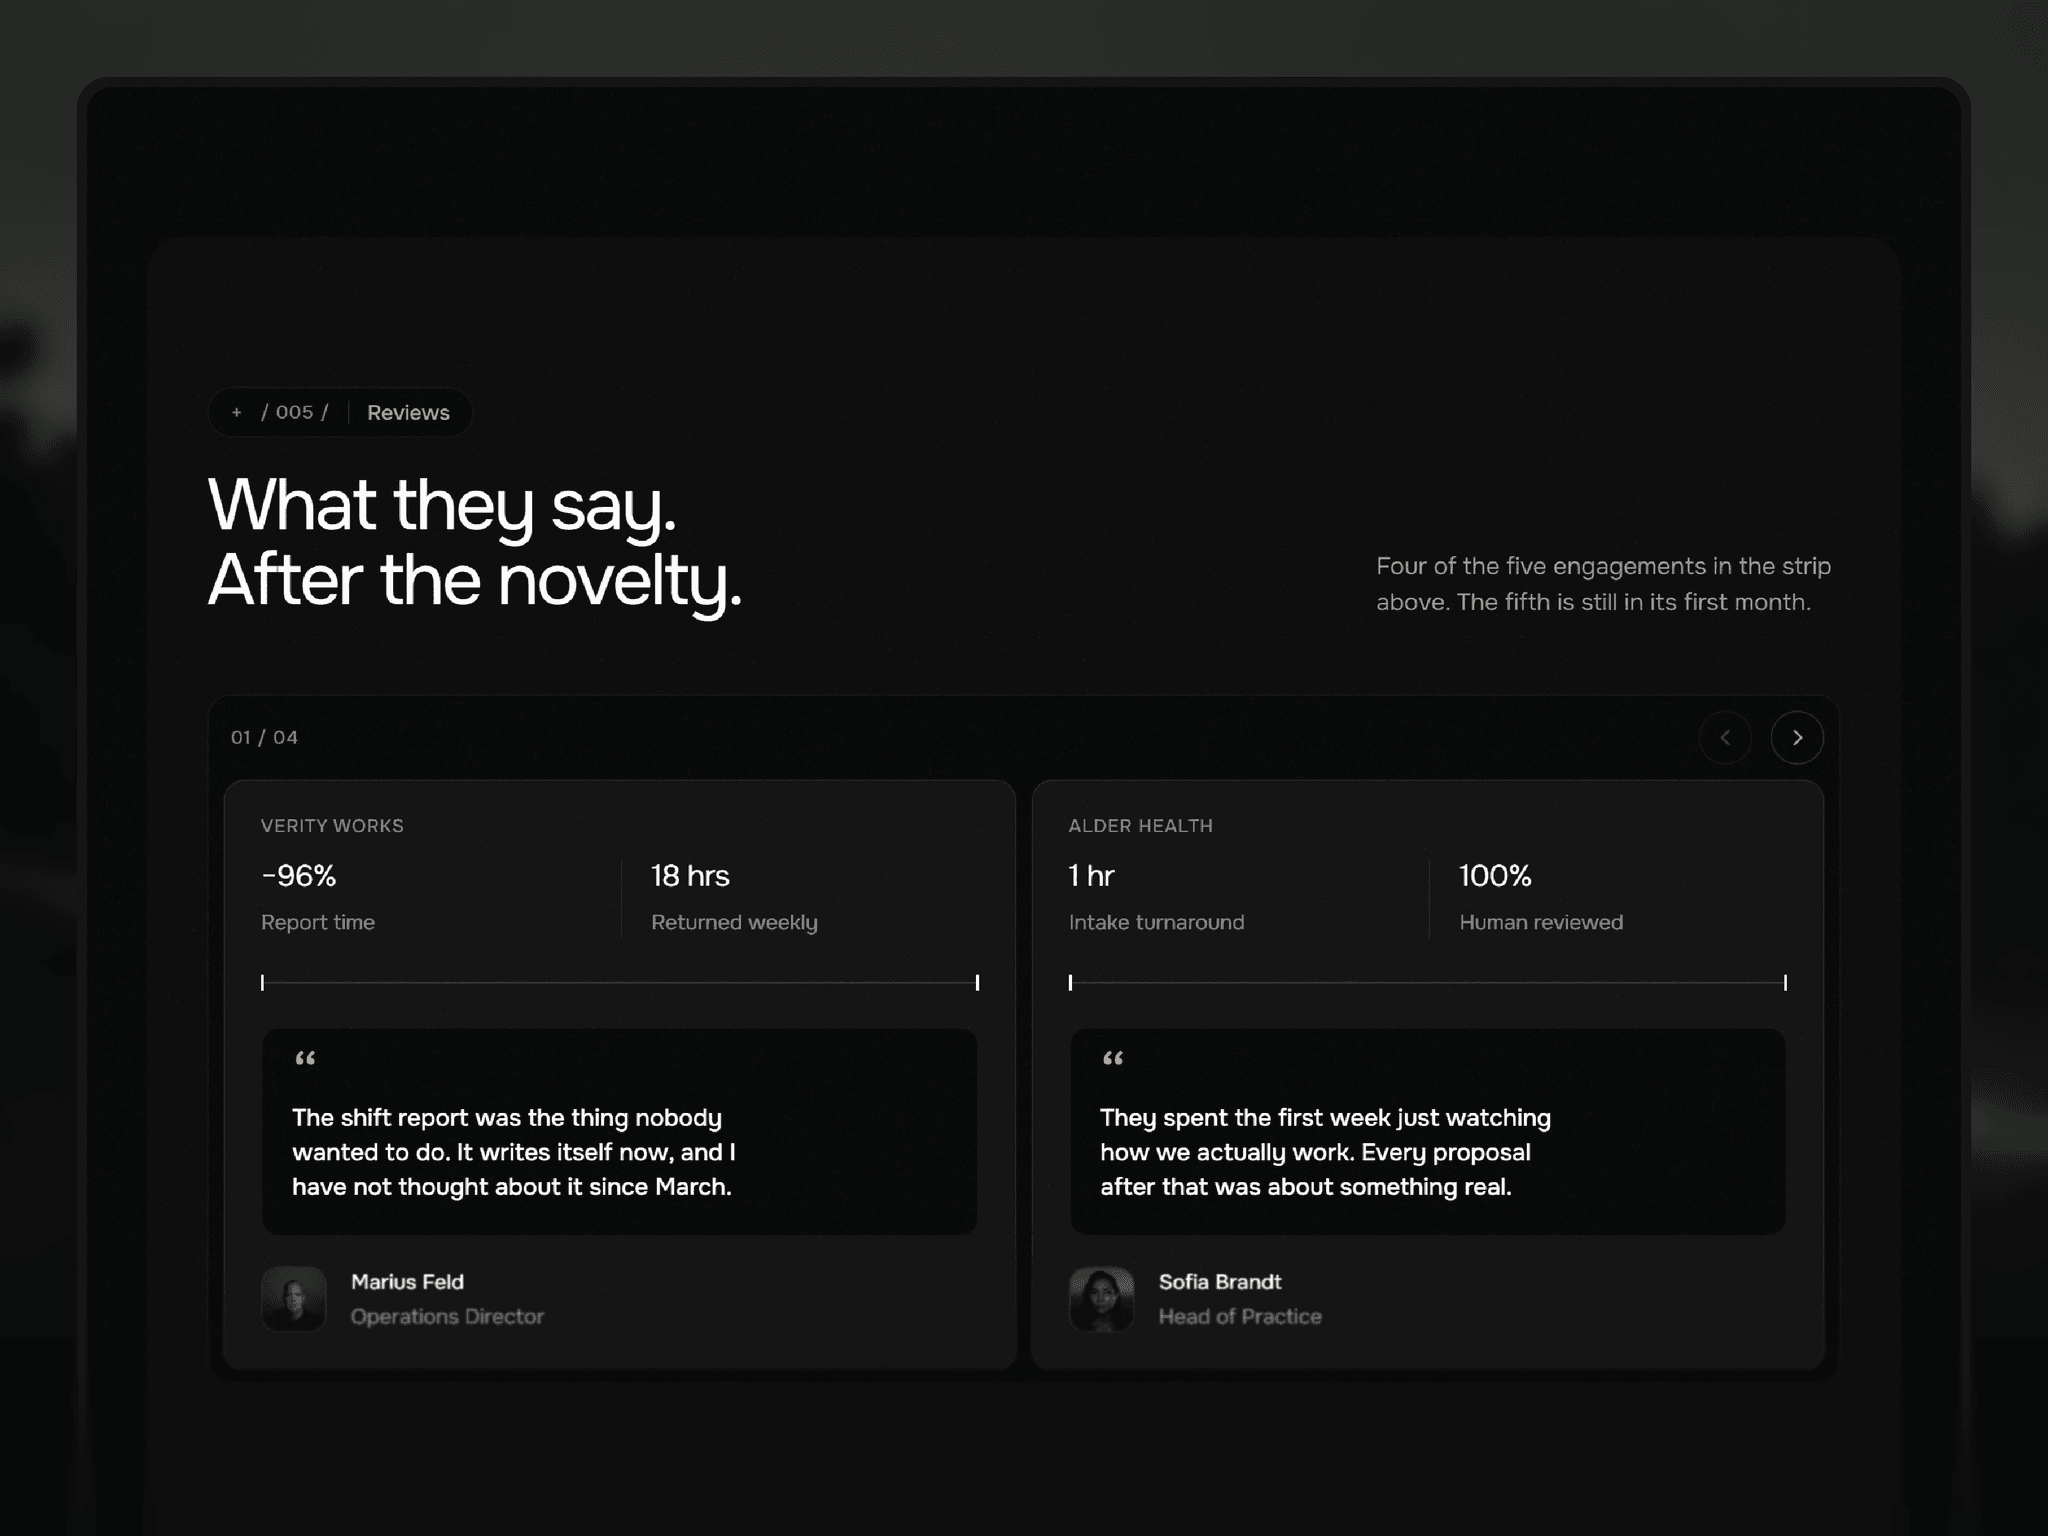Click the Operations Director title
The height and width of the screenshot is (1536, 2048).
[447, 1316]
